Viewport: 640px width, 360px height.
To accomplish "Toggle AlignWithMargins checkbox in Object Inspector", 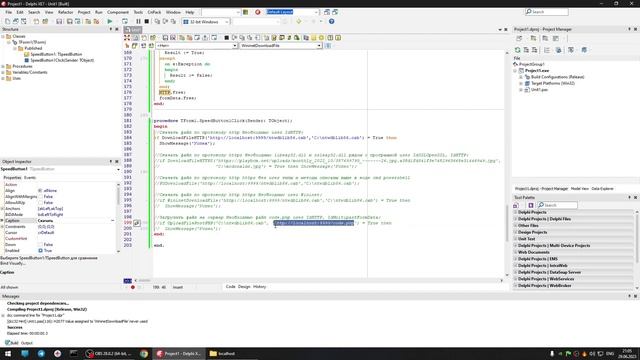I will click(40, 197).
